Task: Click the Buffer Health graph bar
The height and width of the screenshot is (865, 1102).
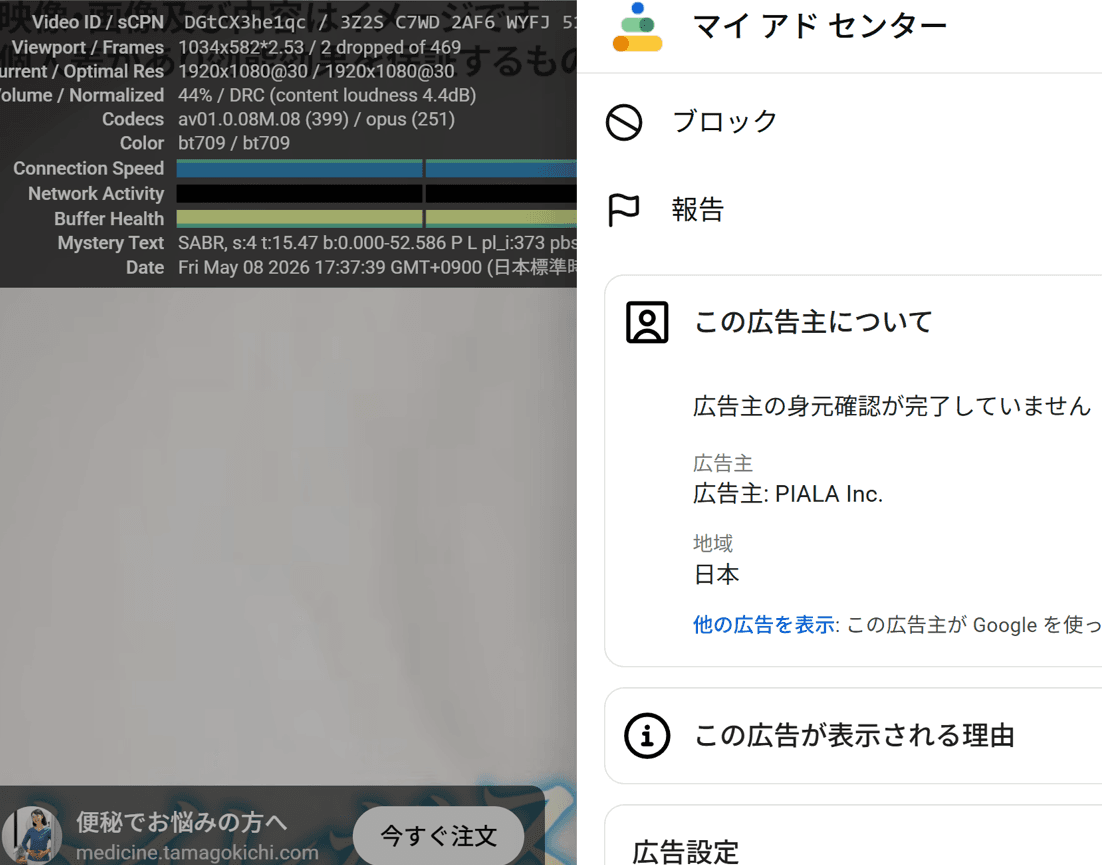Action: click(377, 219)
